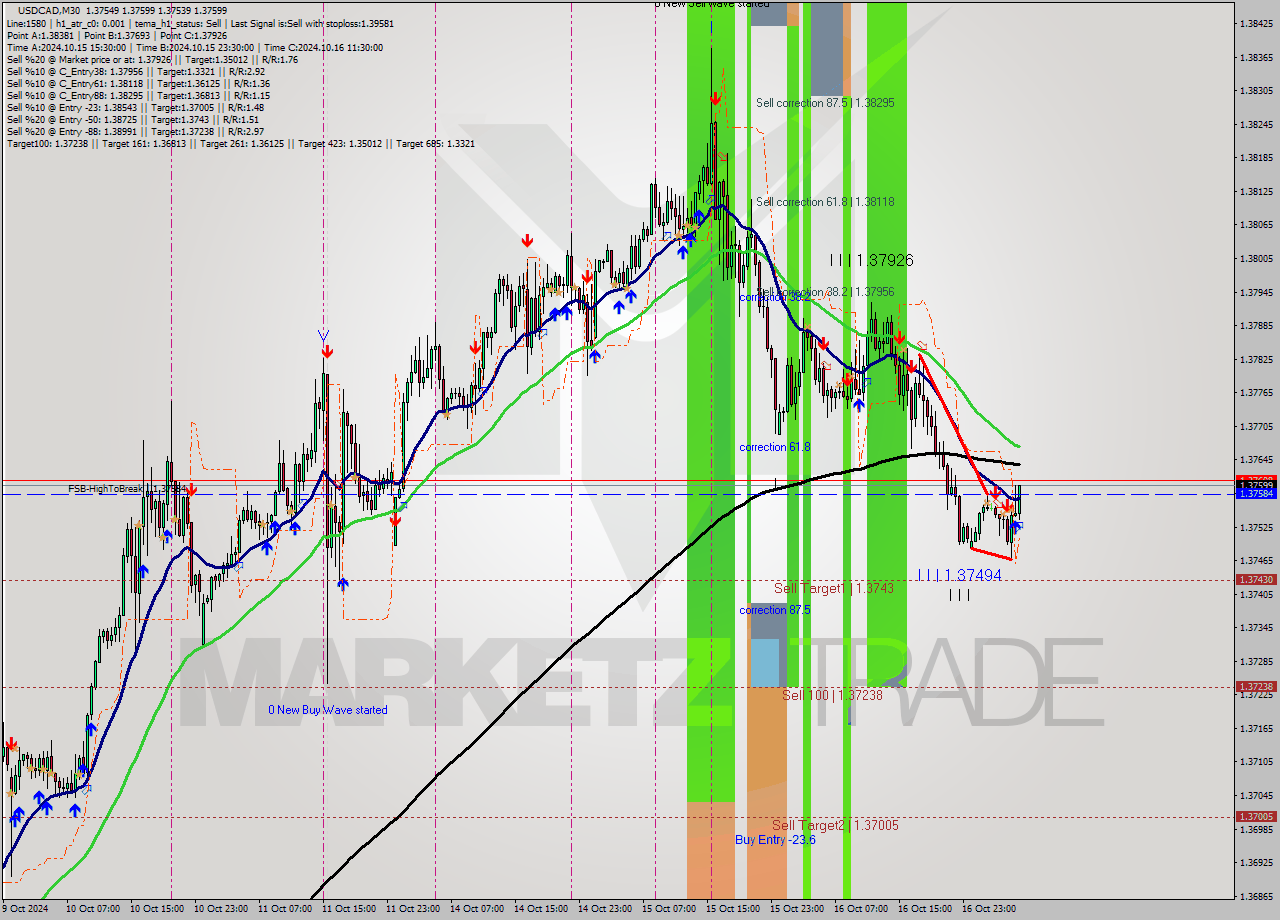The height and width of the screenshot is (920, 1280).
Task: Click the red 1.37005 price axis tag
Action: (x=1256, y=817)
